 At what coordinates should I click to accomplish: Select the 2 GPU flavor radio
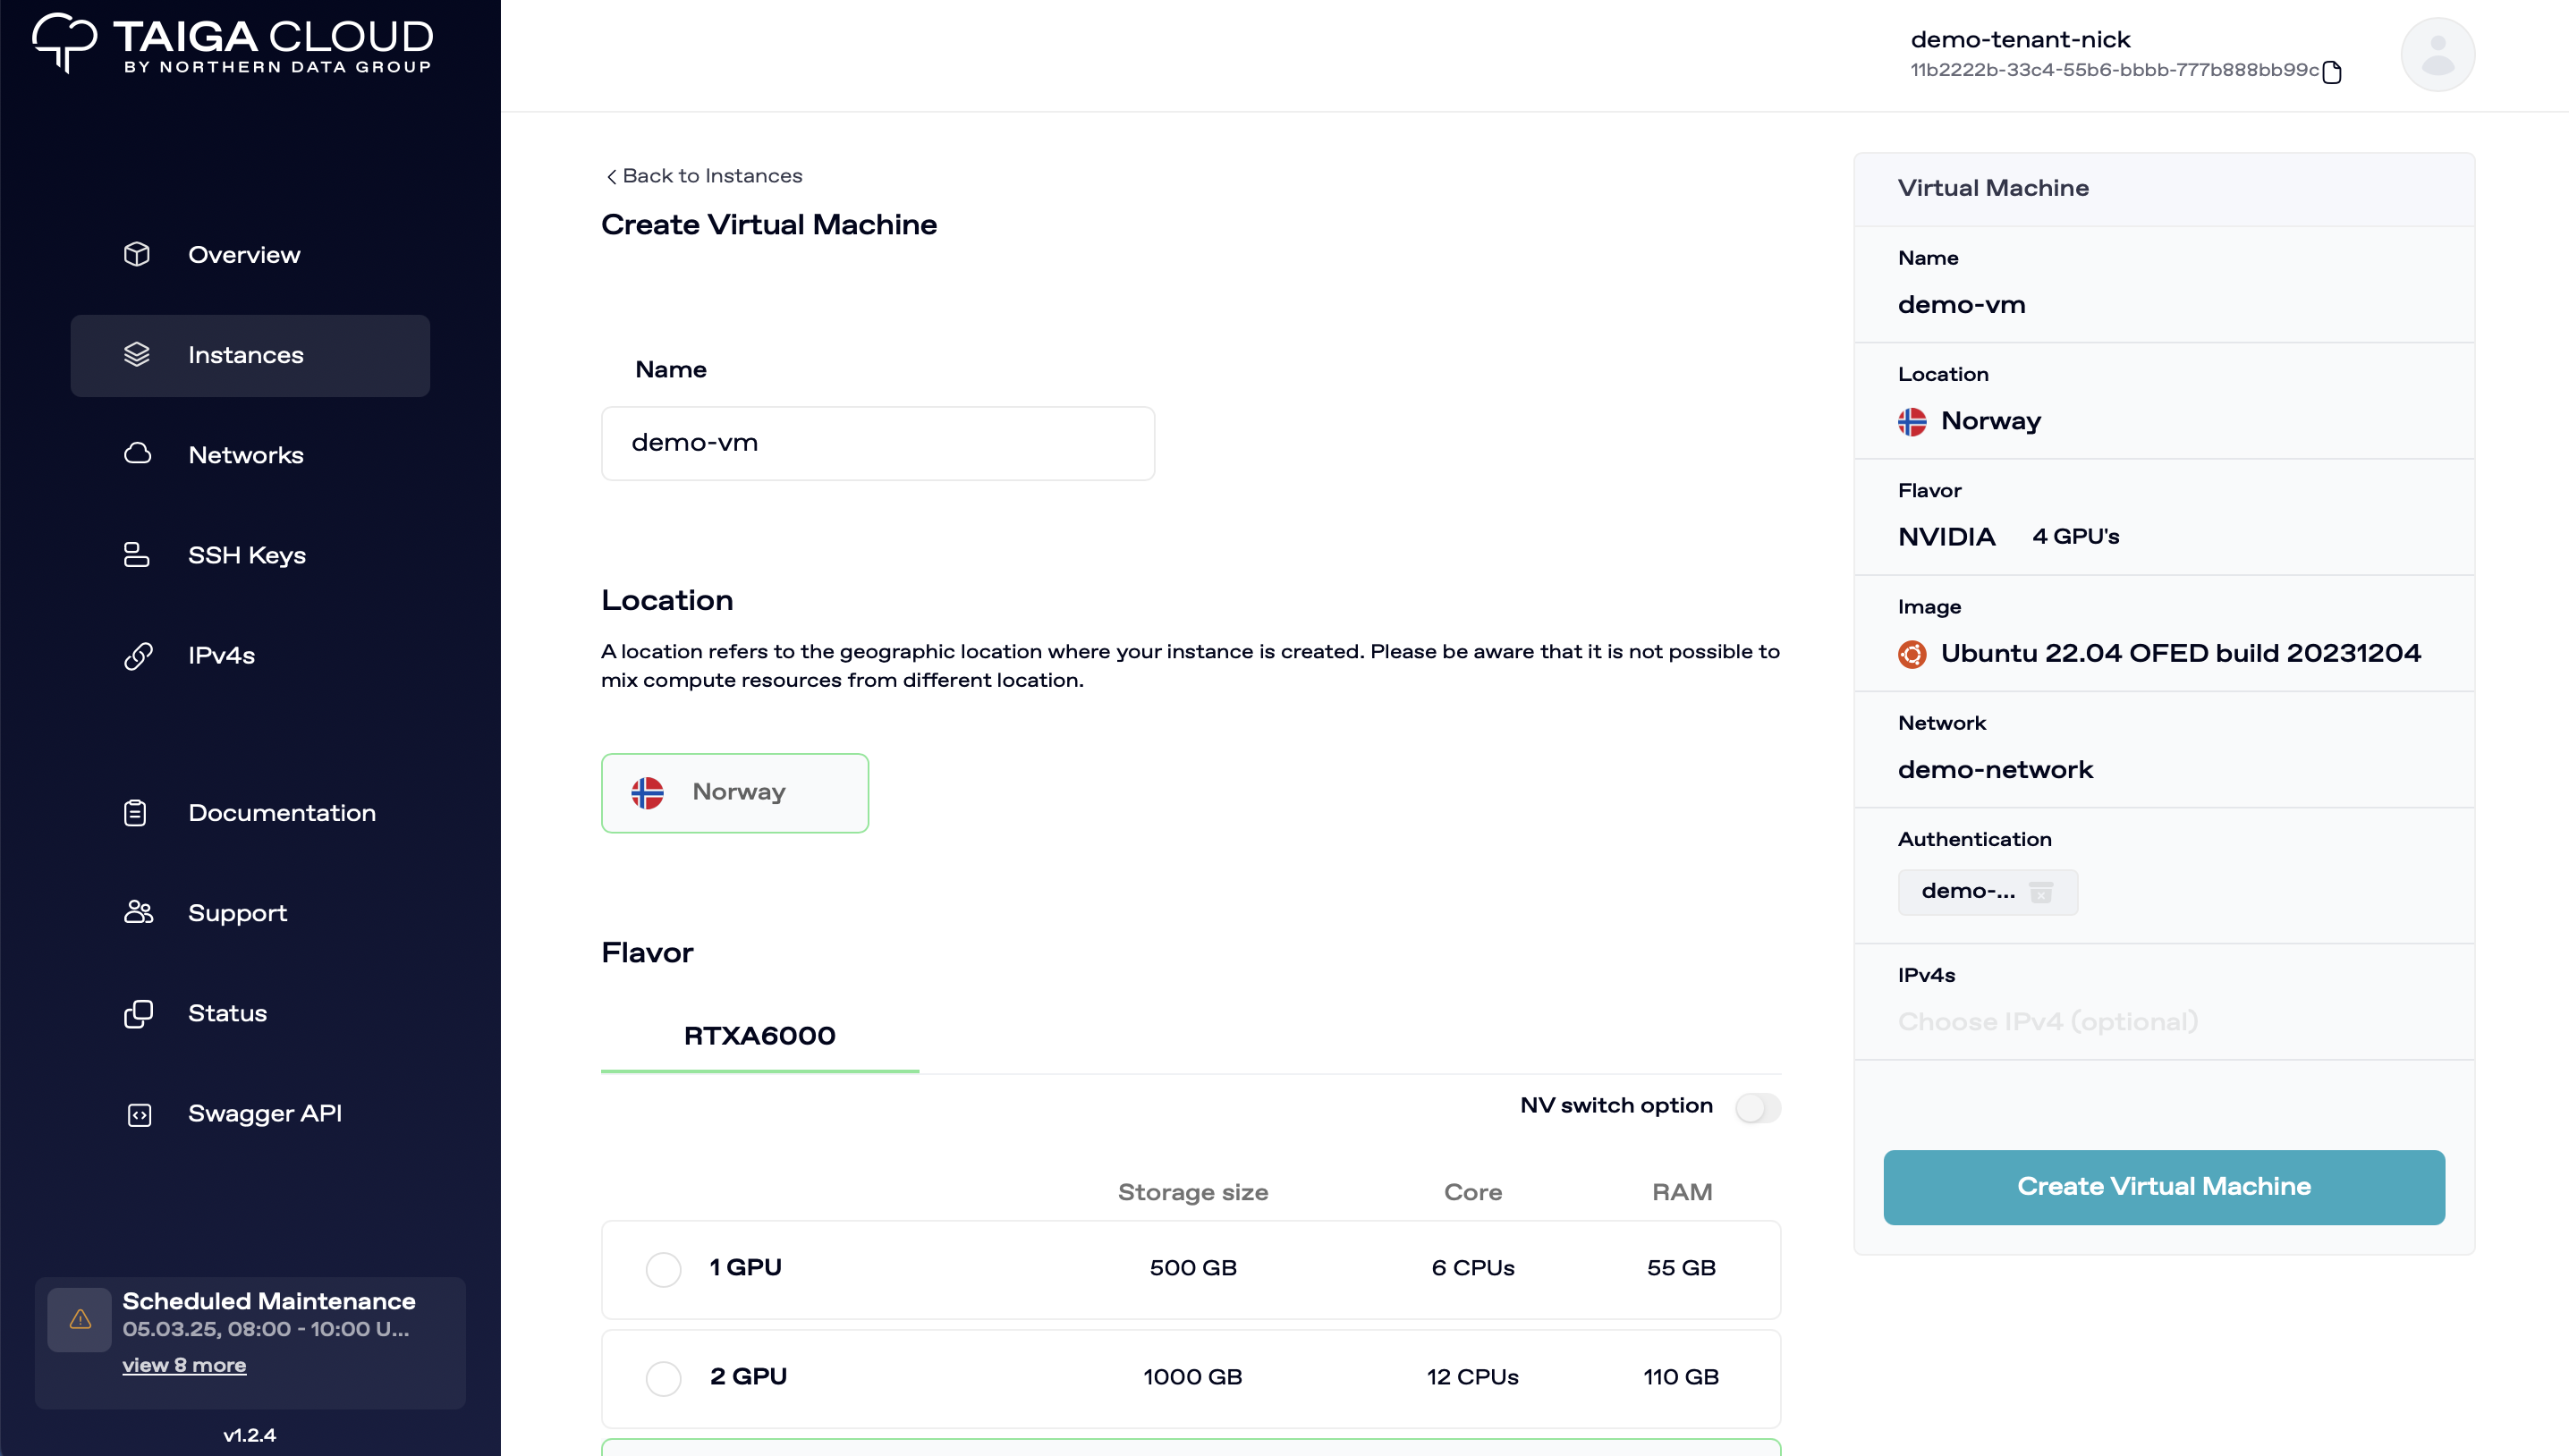(x=663, y=1378)
